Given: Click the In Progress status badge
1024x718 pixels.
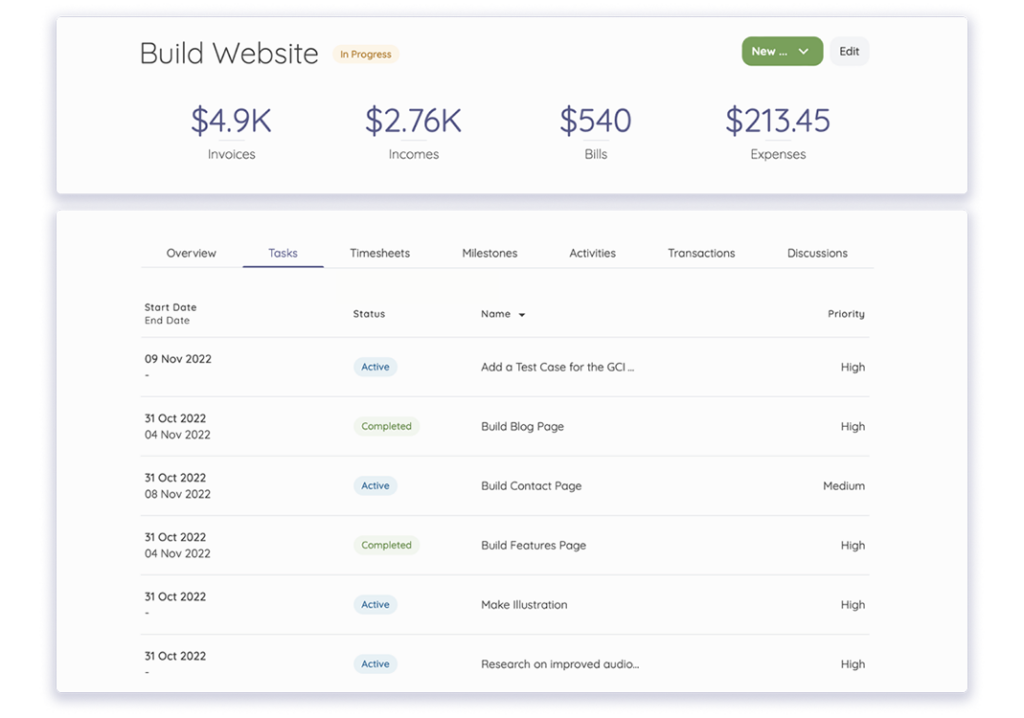Looking at the screenshot, I should point(365,54).
